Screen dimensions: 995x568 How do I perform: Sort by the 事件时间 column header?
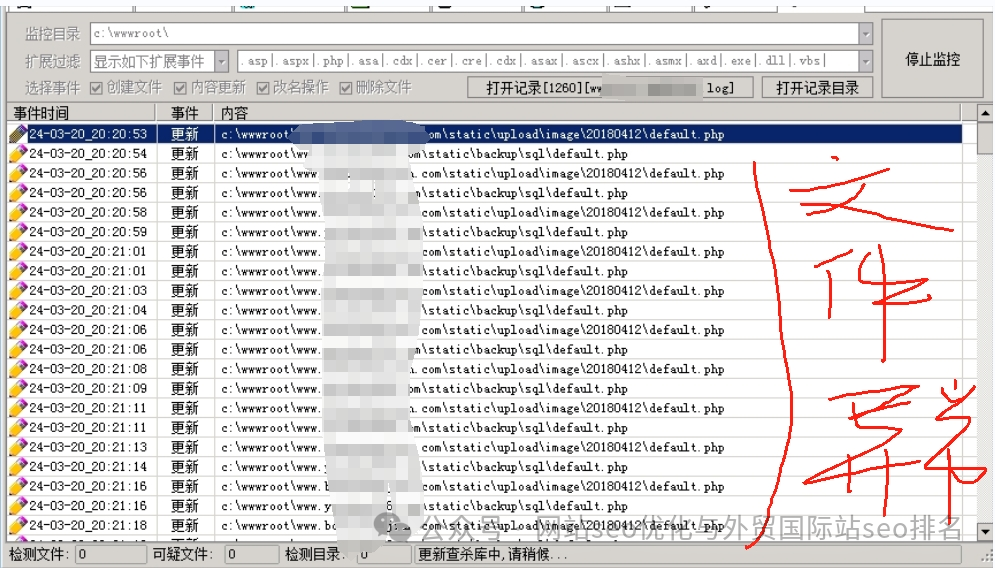[x=81, y=113]
